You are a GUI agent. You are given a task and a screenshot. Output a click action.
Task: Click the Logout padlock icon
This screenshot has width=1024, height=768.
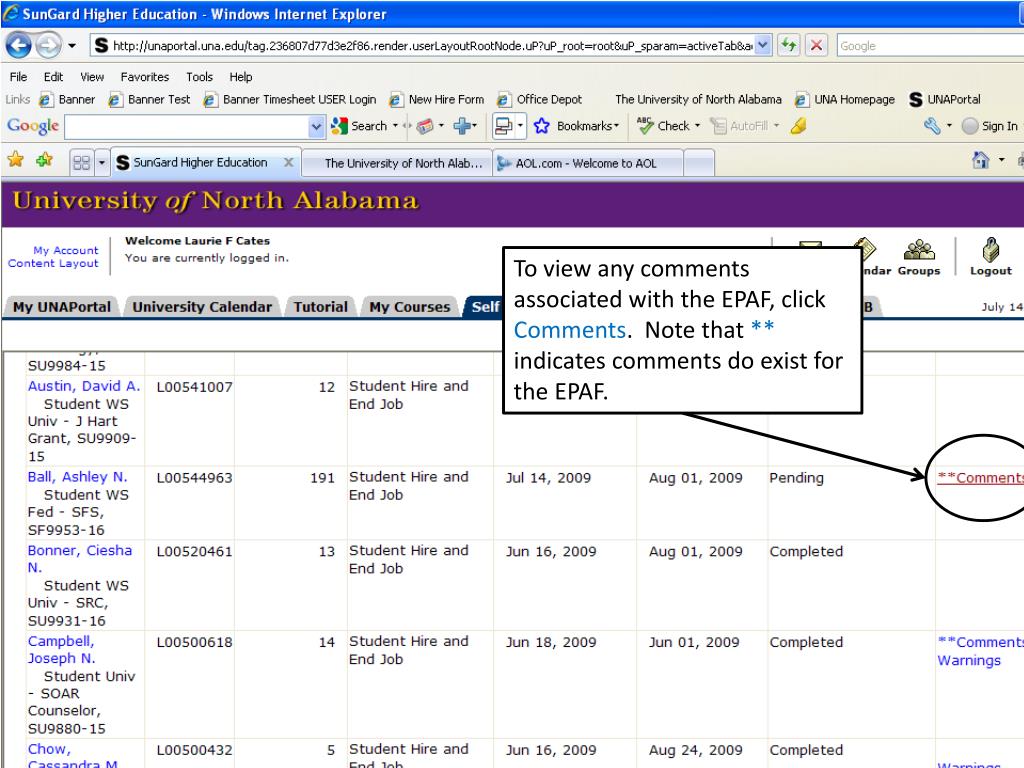tap(991, 257)
